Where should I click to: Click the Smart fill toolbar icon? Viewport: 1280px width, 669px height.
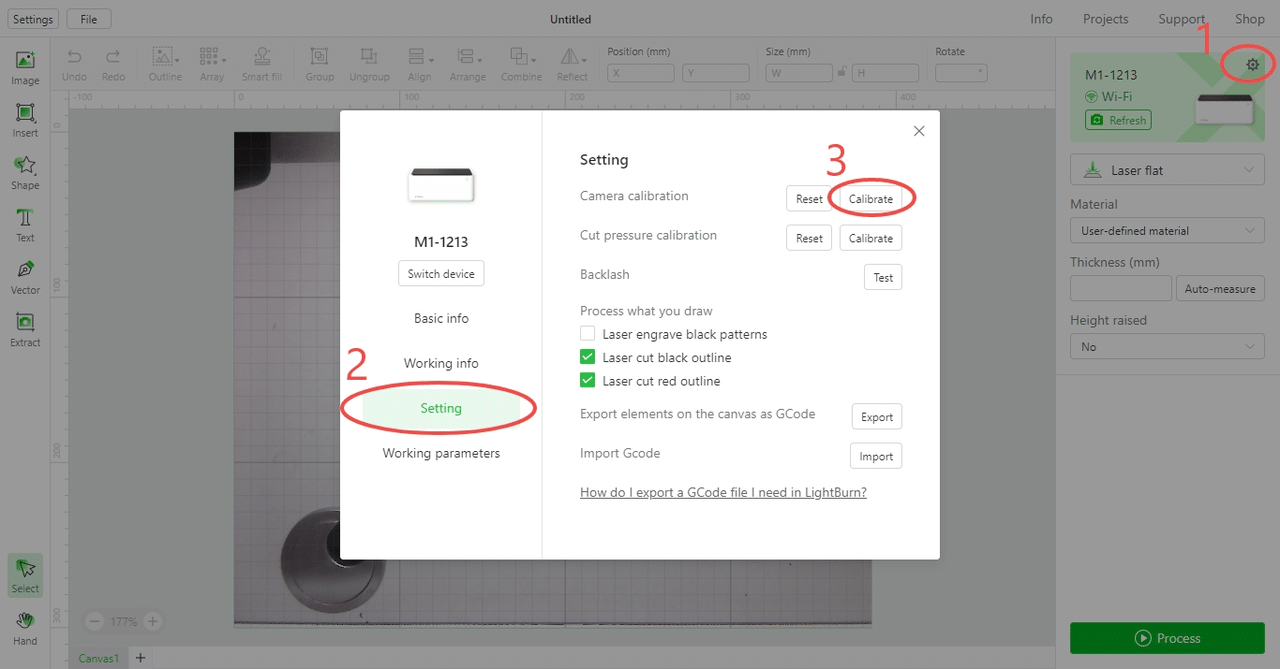click(x=261, y=64)
